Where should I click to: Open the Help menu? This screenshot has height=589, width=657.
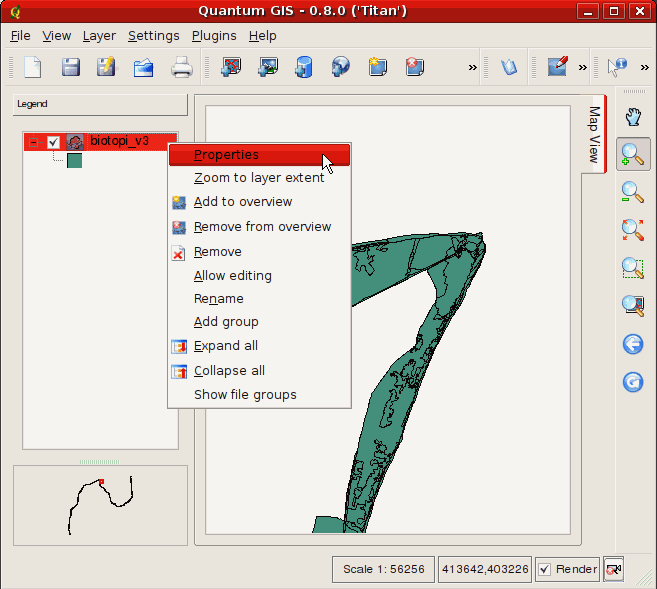point(263,36)
